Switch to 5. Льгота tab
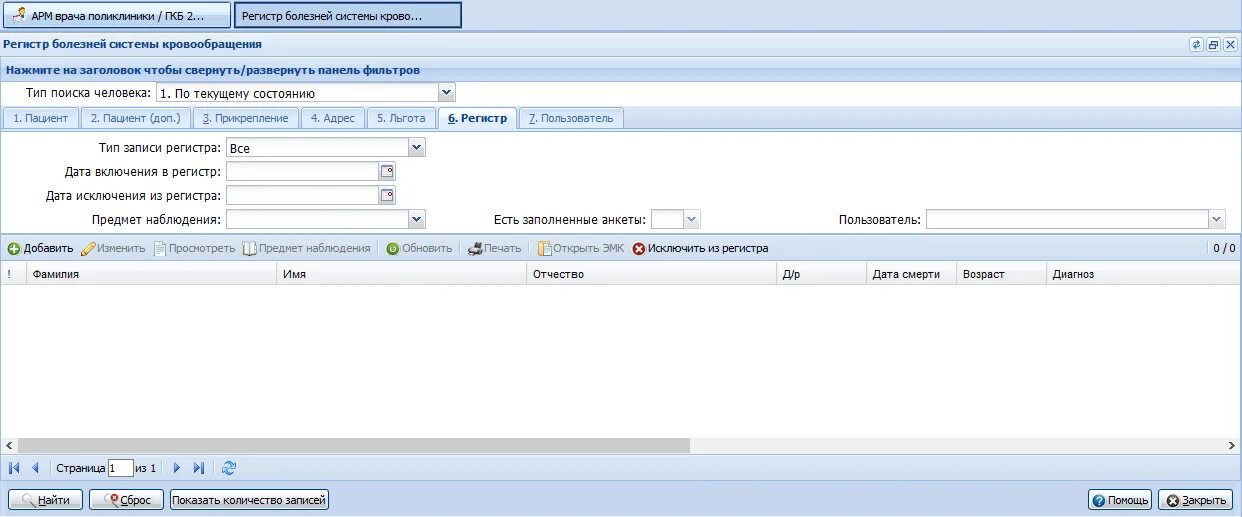 coord(401,118)
